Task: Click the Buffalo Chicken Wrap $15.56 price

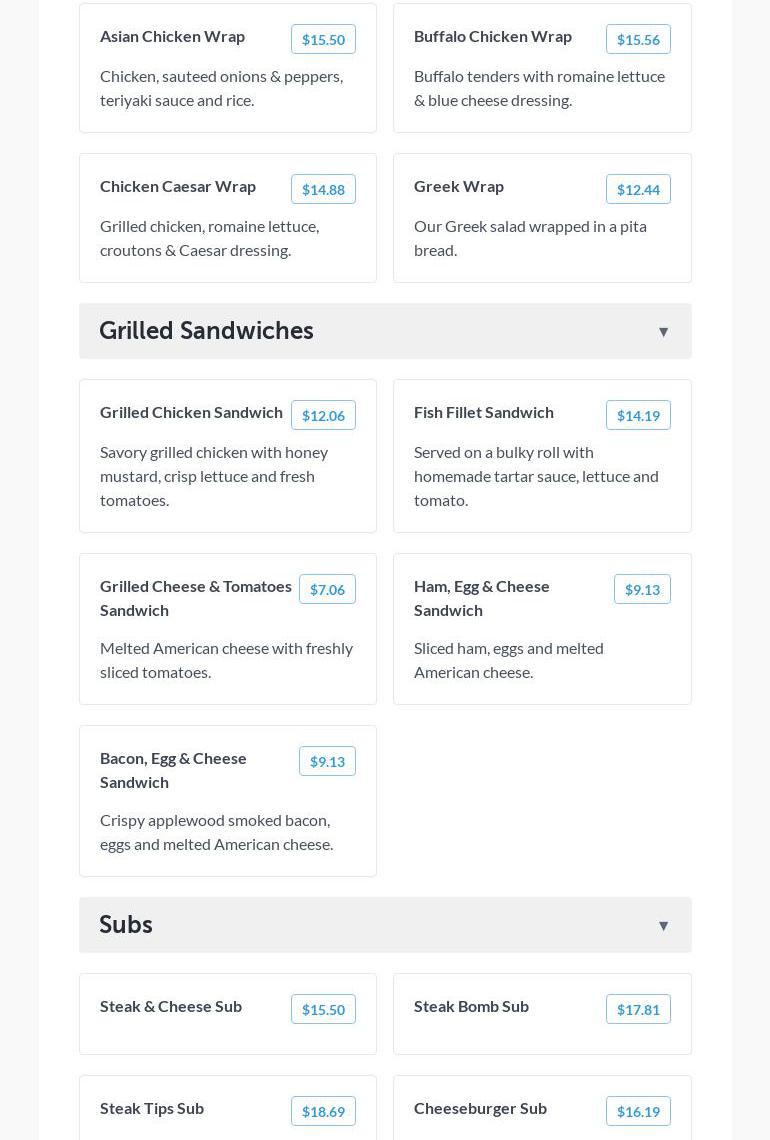Action: pyautogui.click(x=638, y=40)
